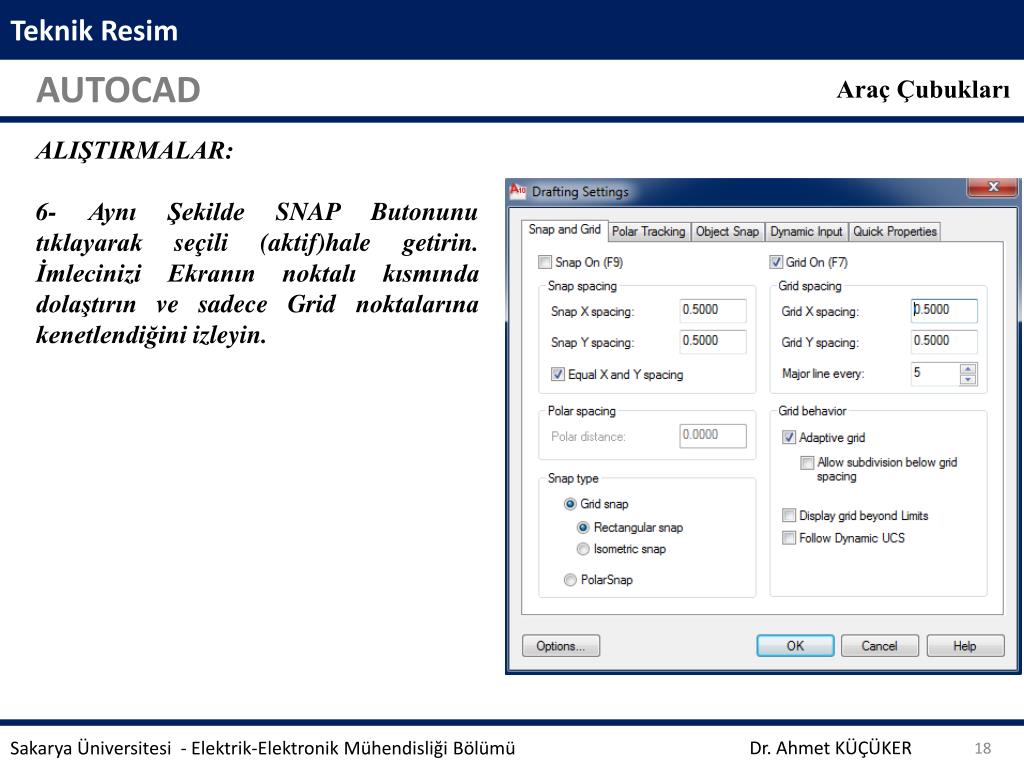Click the Cancel button
Image resolution: width=1024 pixels, height=768 pixels.
(x=879, y=646)
